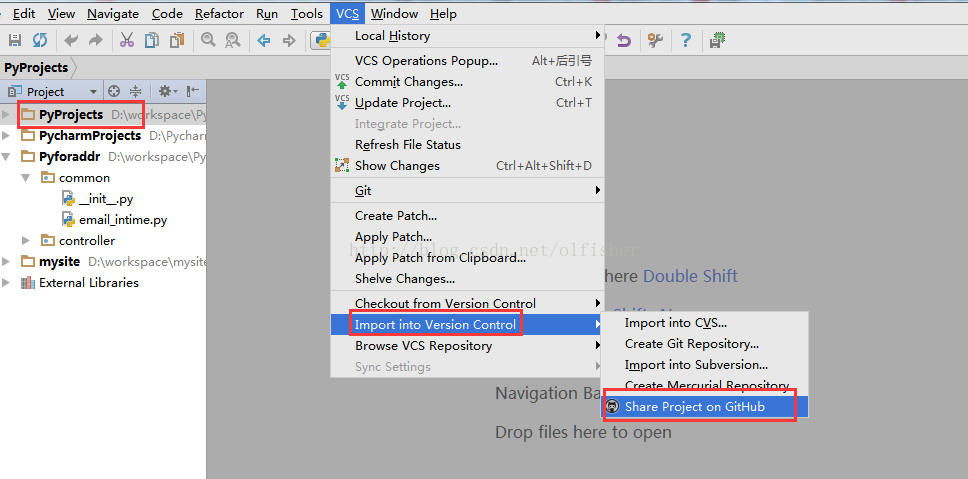This screenshot has width=968, height=479.
Task: Select Share Project on GitHub
Action: (x=704, y=406)
